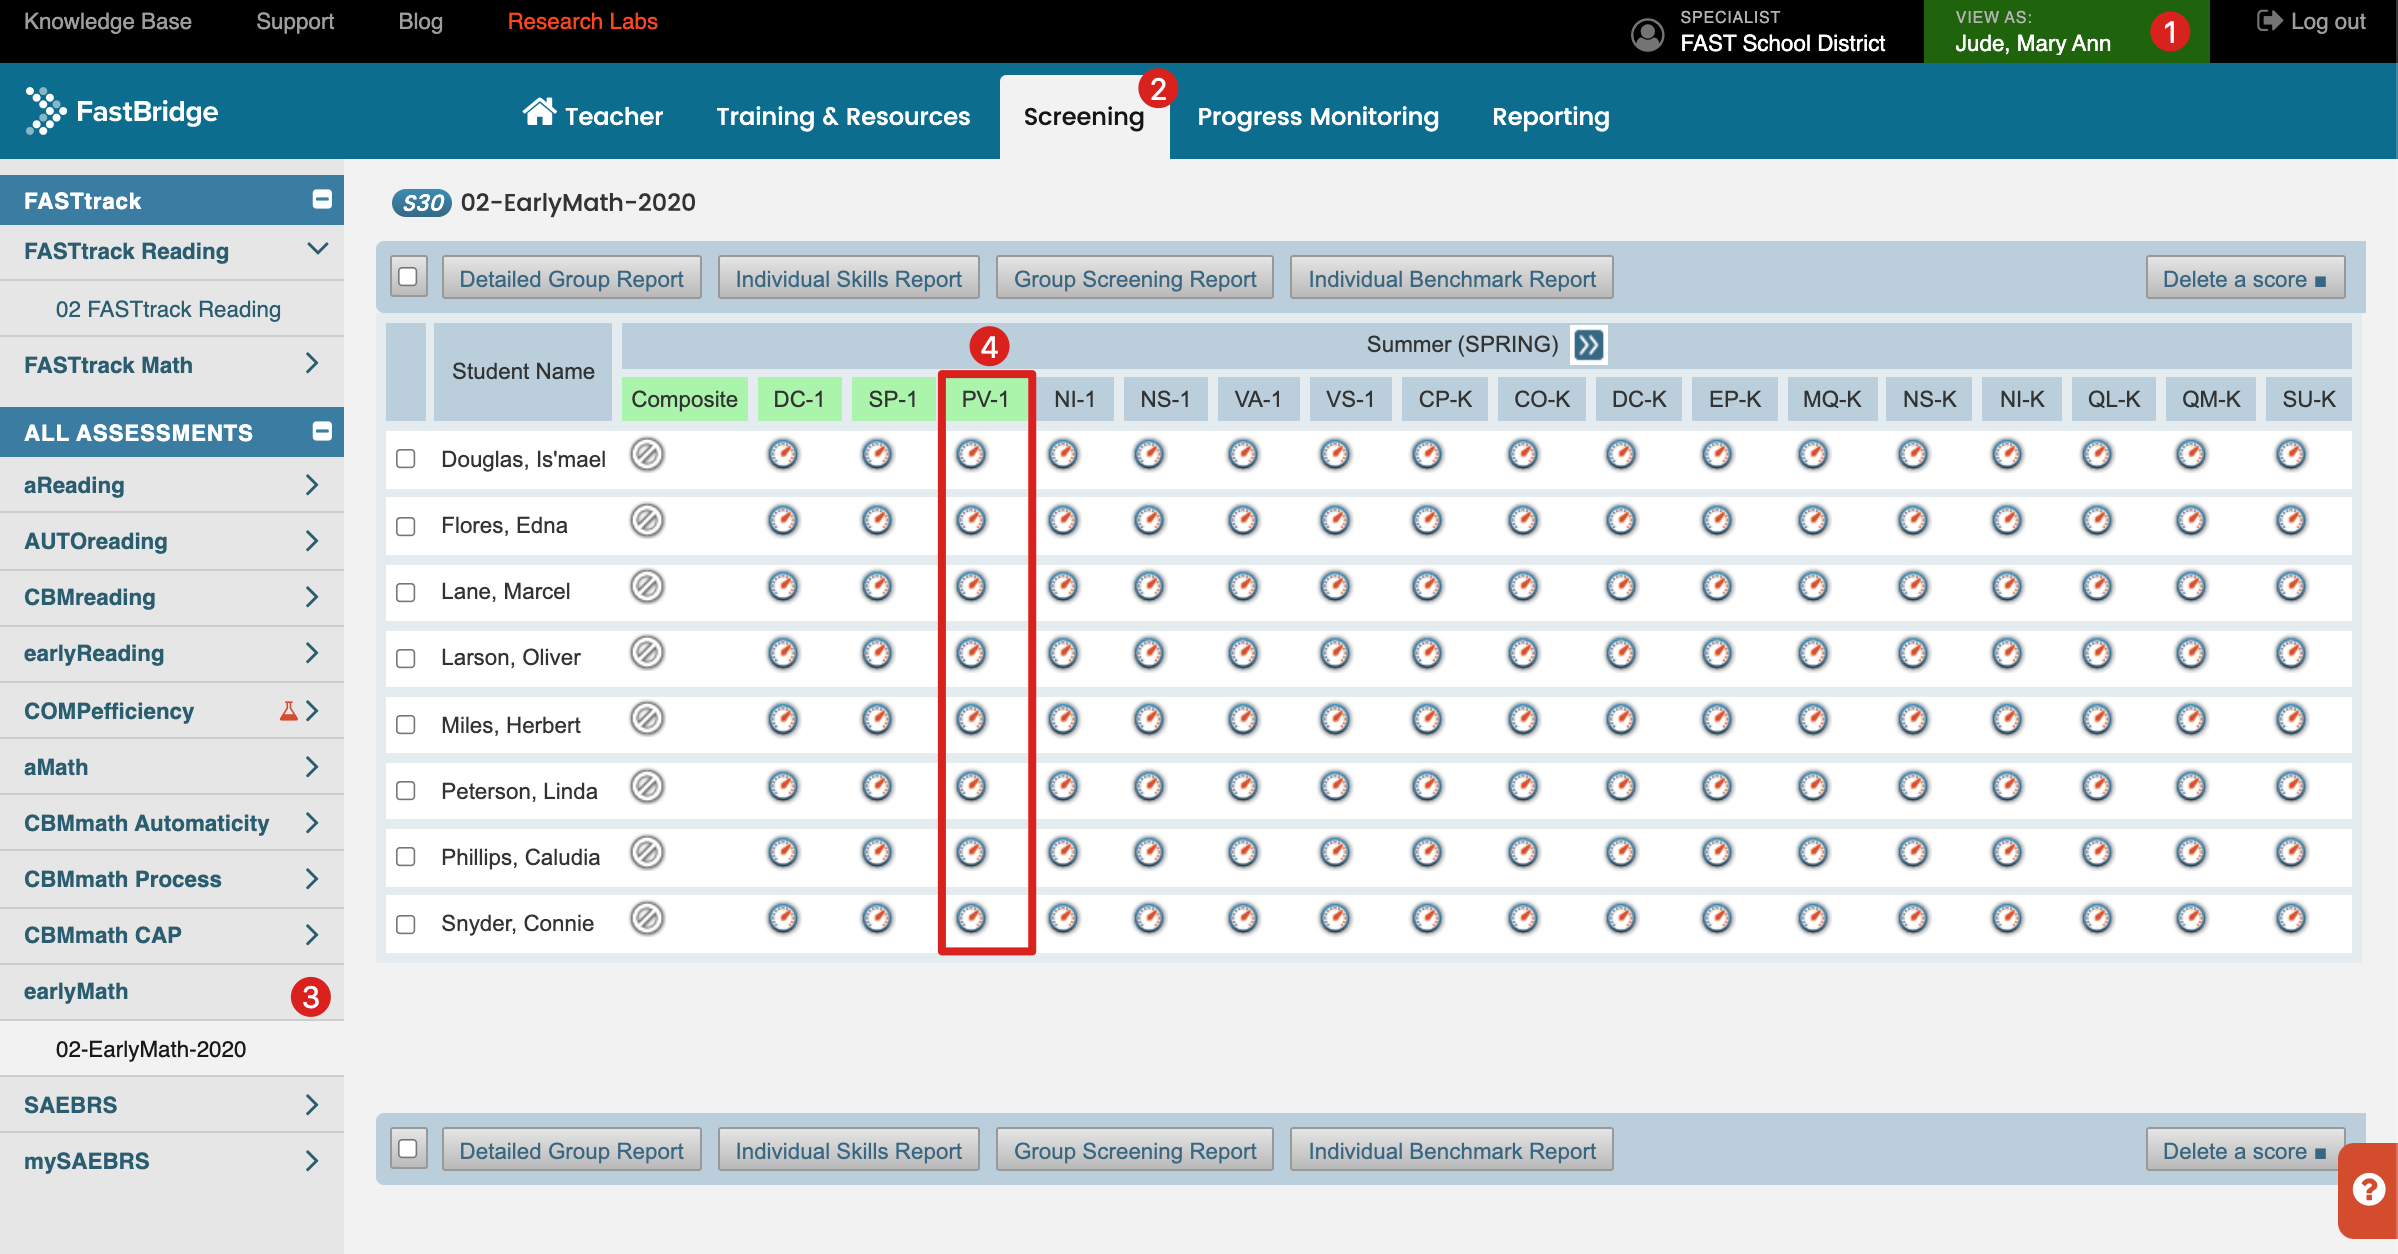Open Training & Resources tab
2398x1254 pixels.
(x=843, y=116)
